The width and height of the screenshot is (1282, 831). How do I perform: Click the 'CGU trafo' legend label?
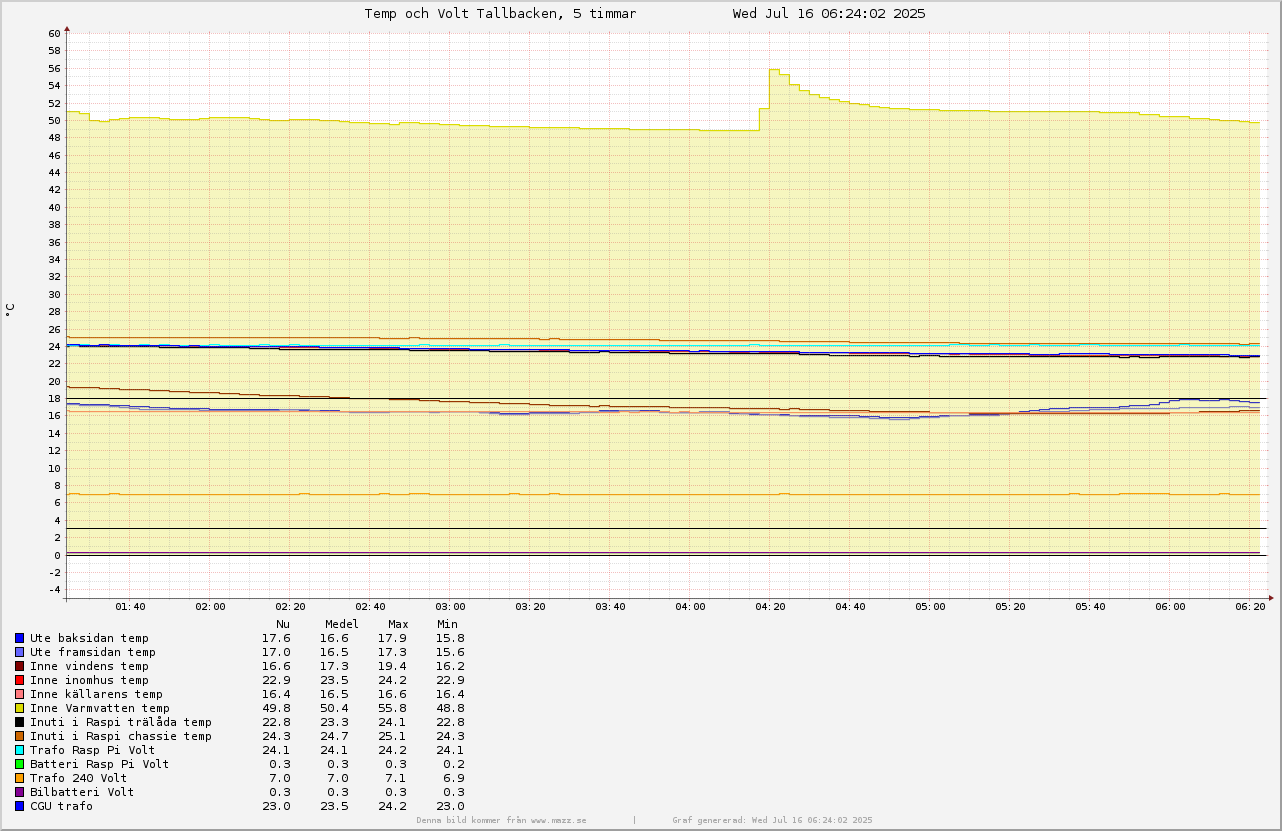61,806
